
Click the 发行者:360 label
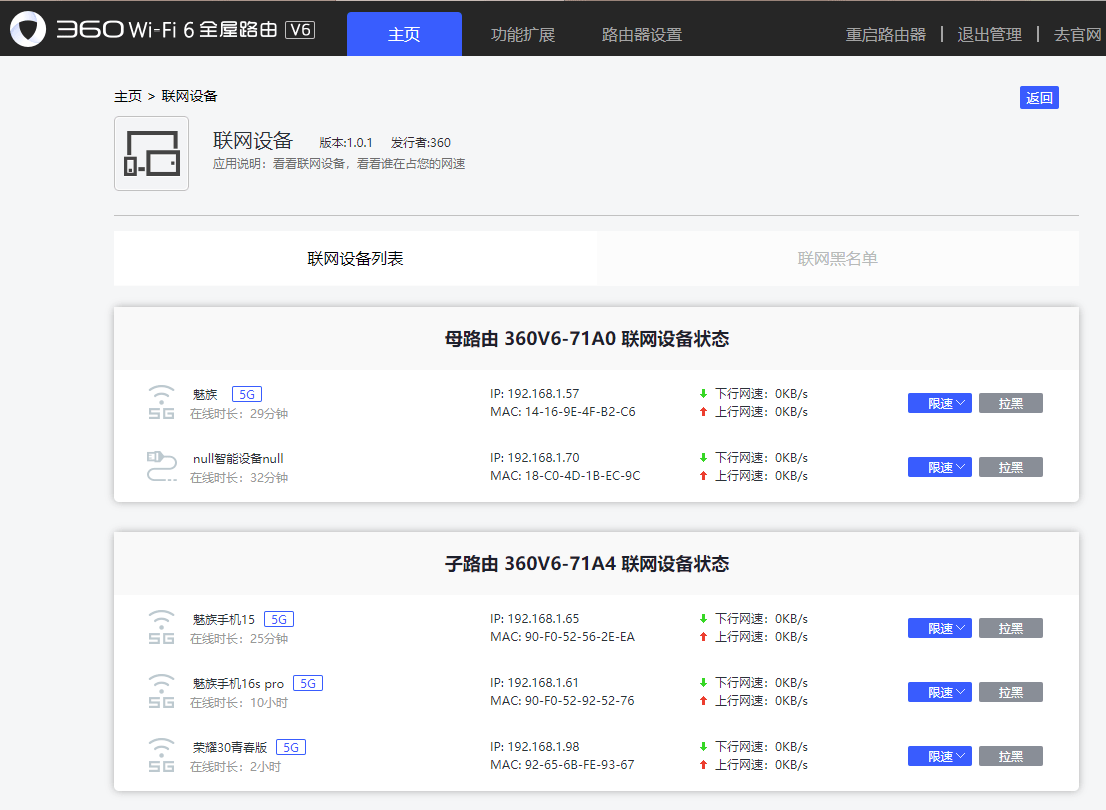pyautogui.click(x=420, y=143)
